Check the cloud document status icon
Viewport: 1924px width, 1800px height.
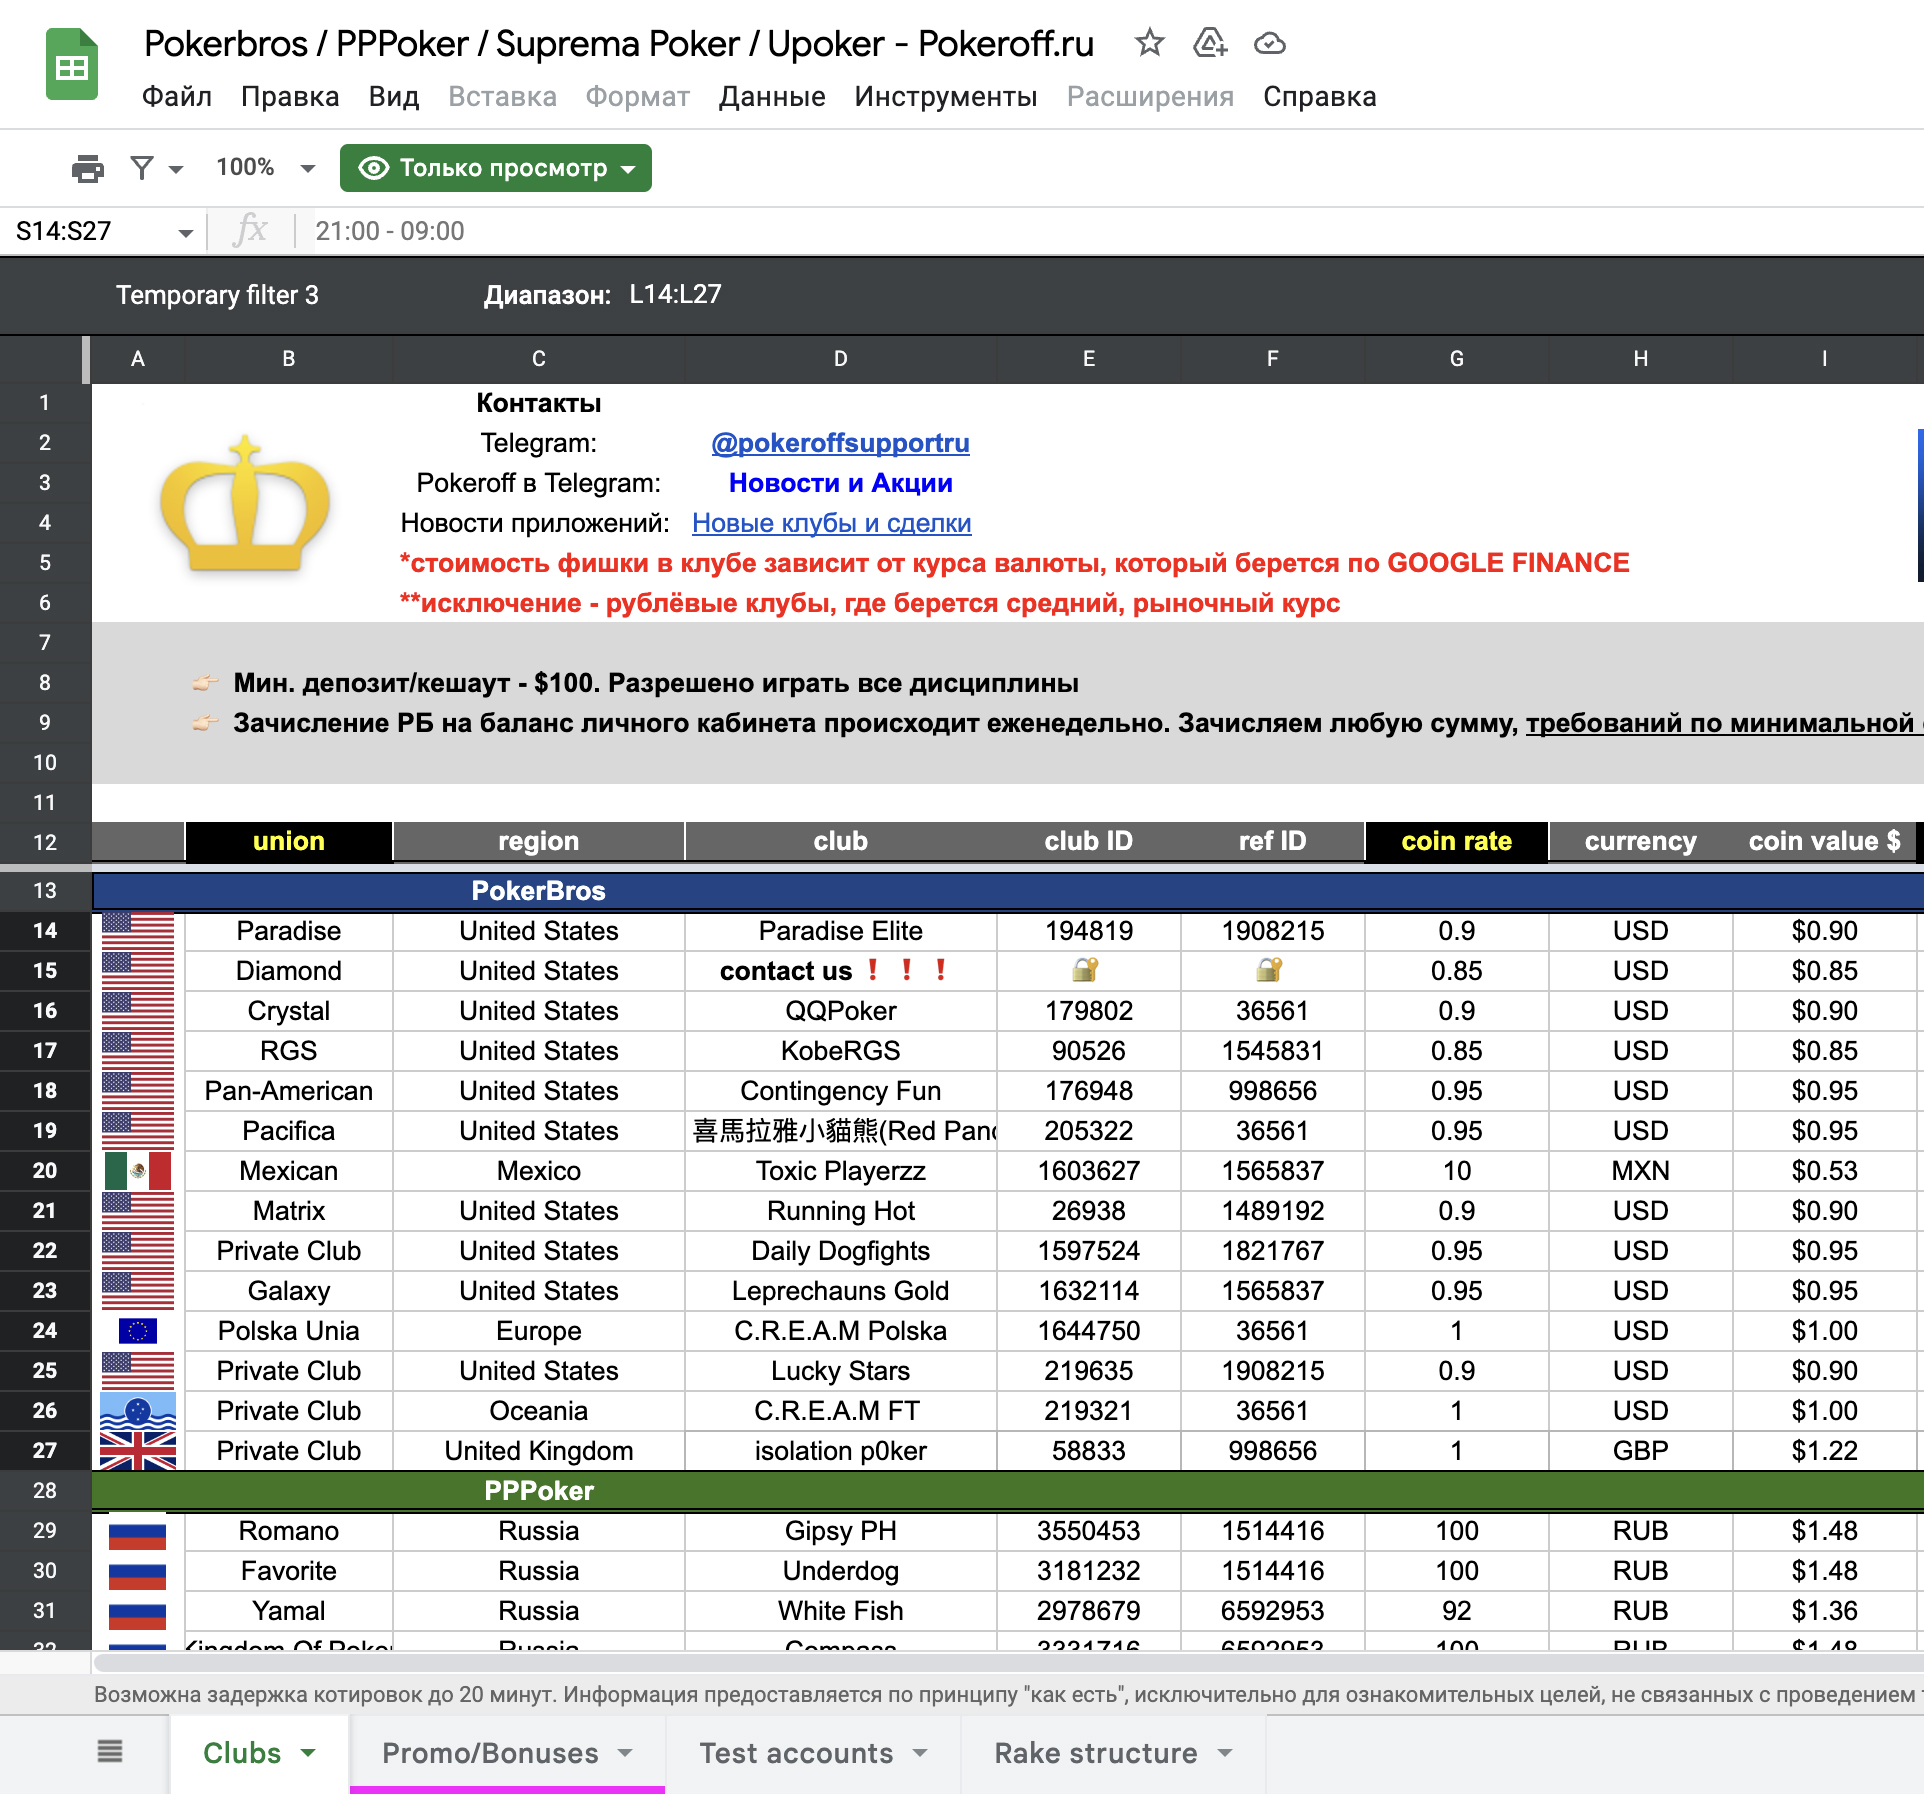coord(1269,43)
